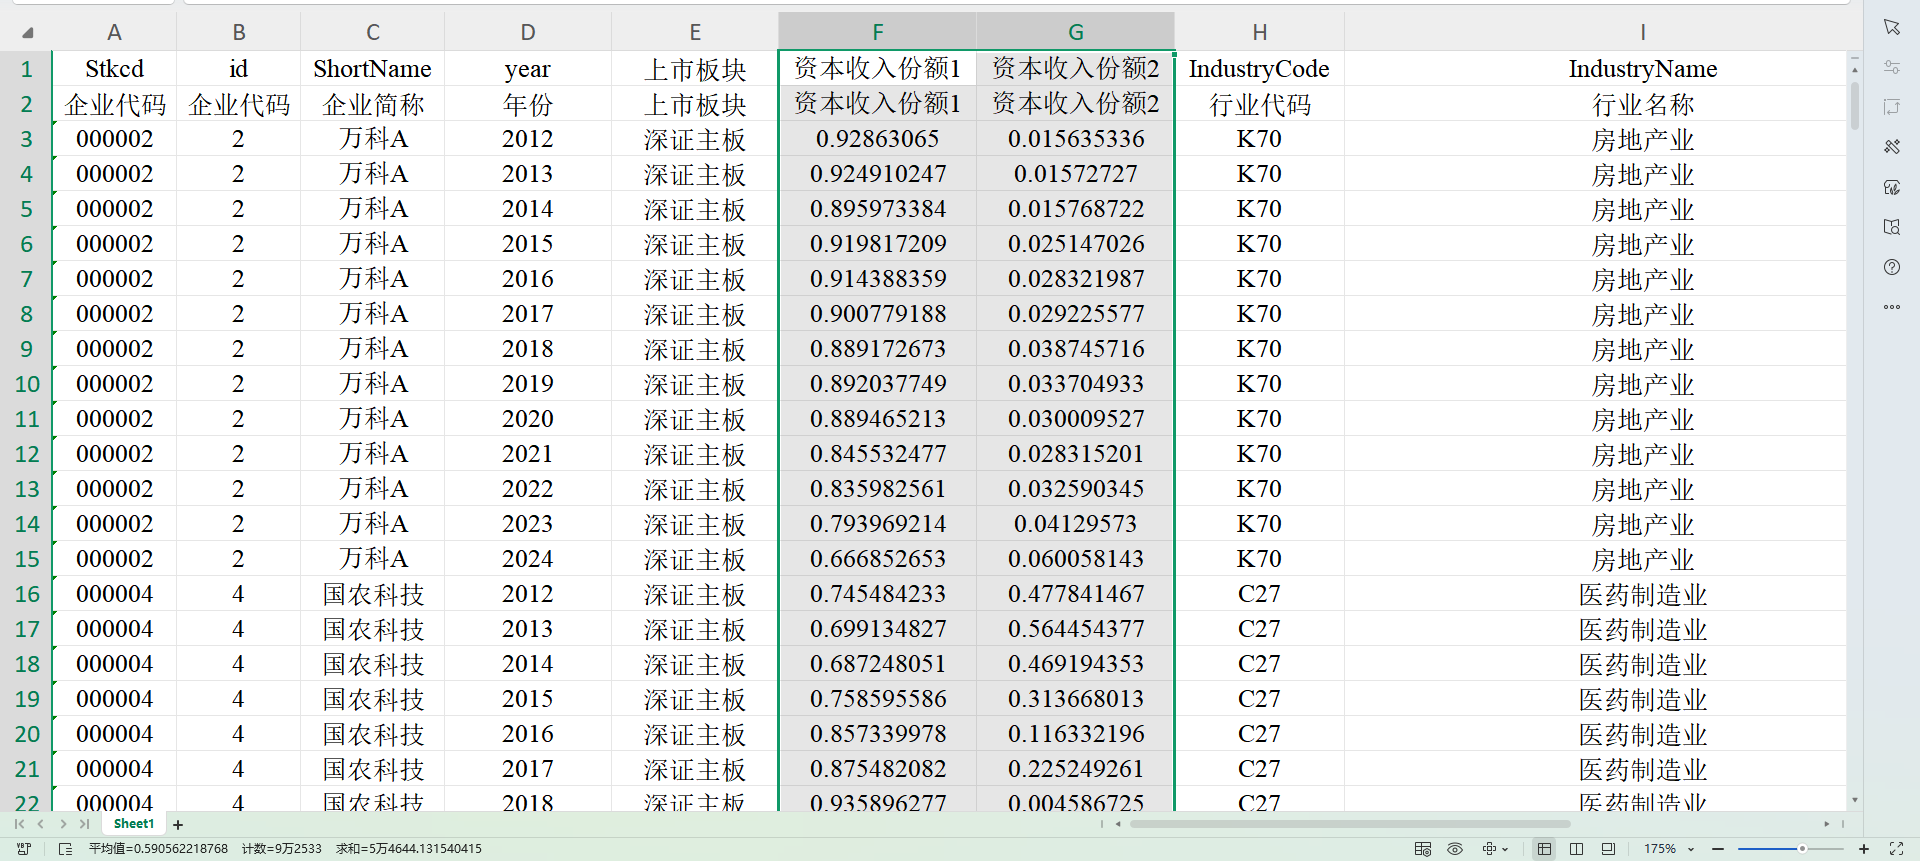Add a new sheet with plus button
Screen dimensions: 1920x861
178,825
